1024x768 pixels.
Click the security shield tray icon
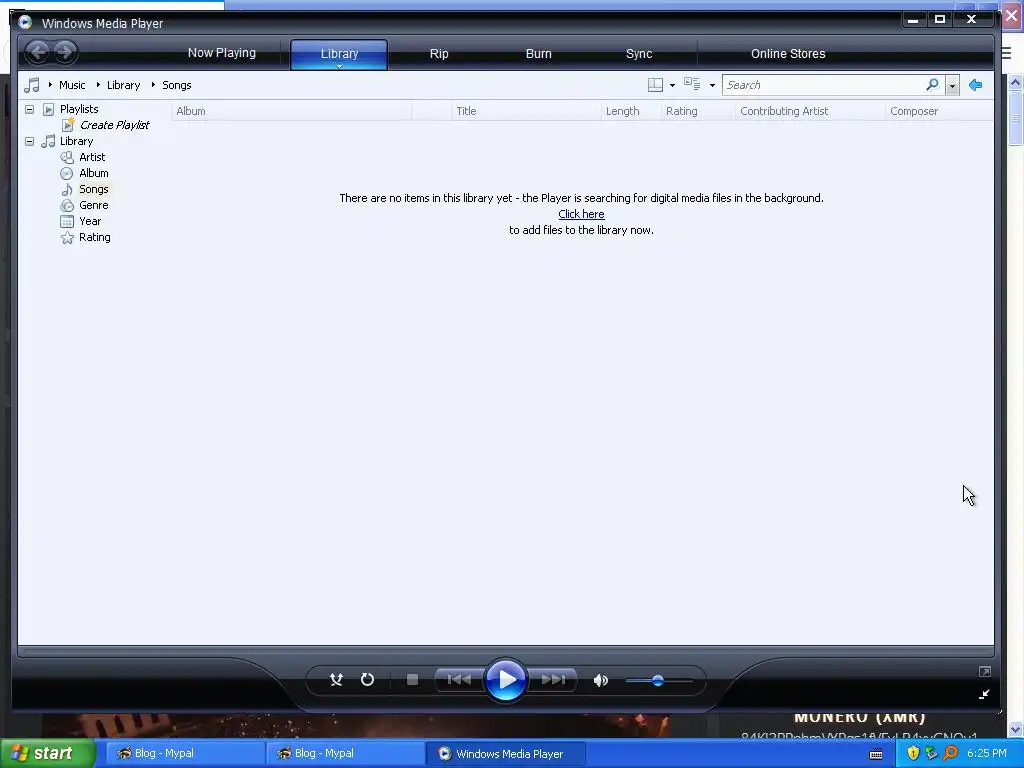(913, 753)
